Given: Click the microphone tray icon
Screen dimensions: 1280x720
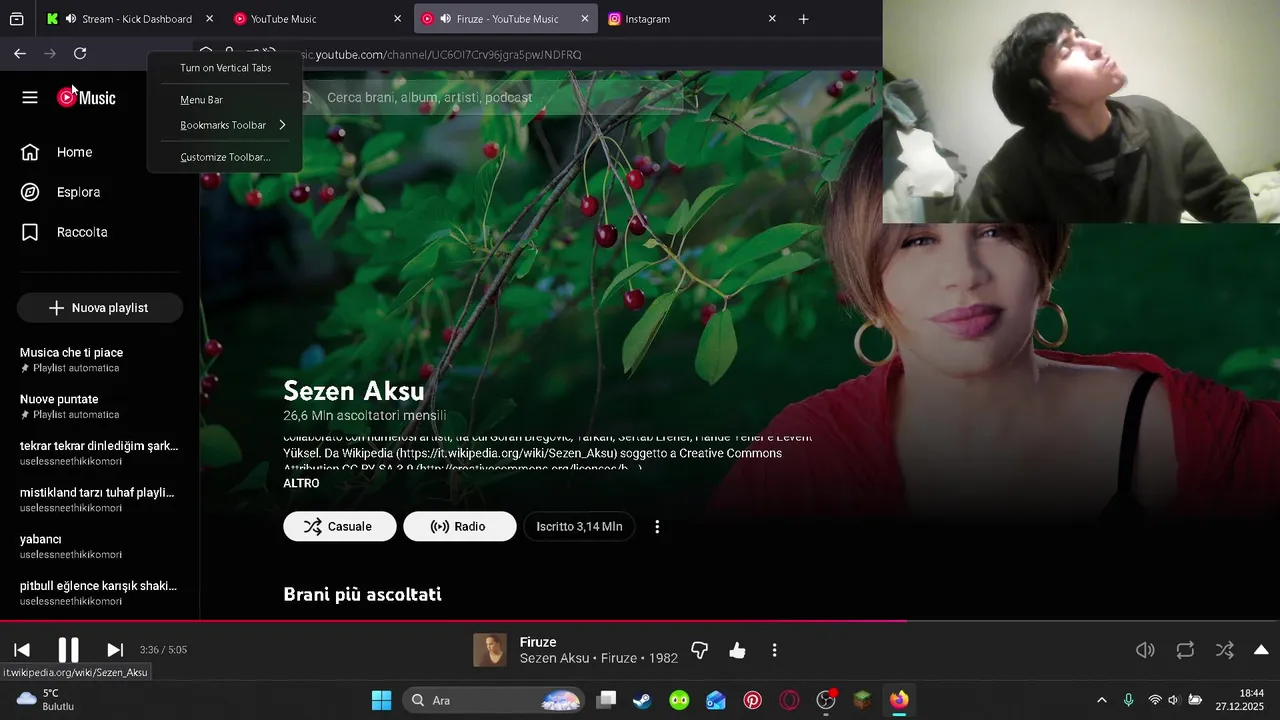Looking at the screenshot, I should 1128,700.
